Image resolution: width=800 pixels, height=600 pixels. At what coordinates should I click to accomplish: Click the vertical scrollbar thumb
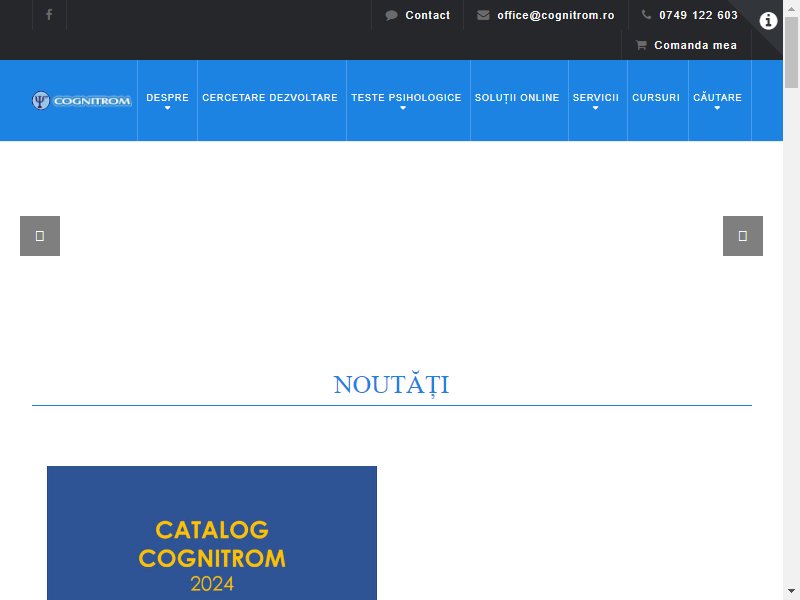tap(791, 52)
